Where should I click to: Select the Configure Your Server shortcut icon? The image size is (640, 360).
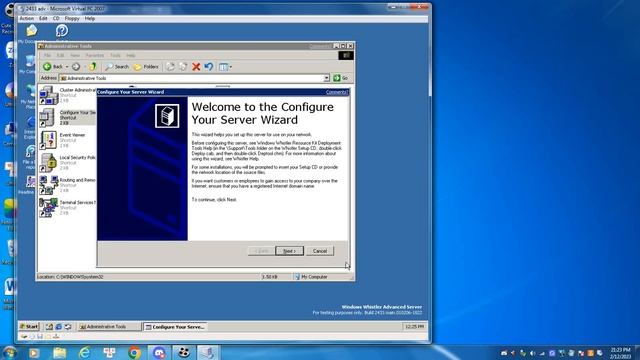[x=48, y=118]
